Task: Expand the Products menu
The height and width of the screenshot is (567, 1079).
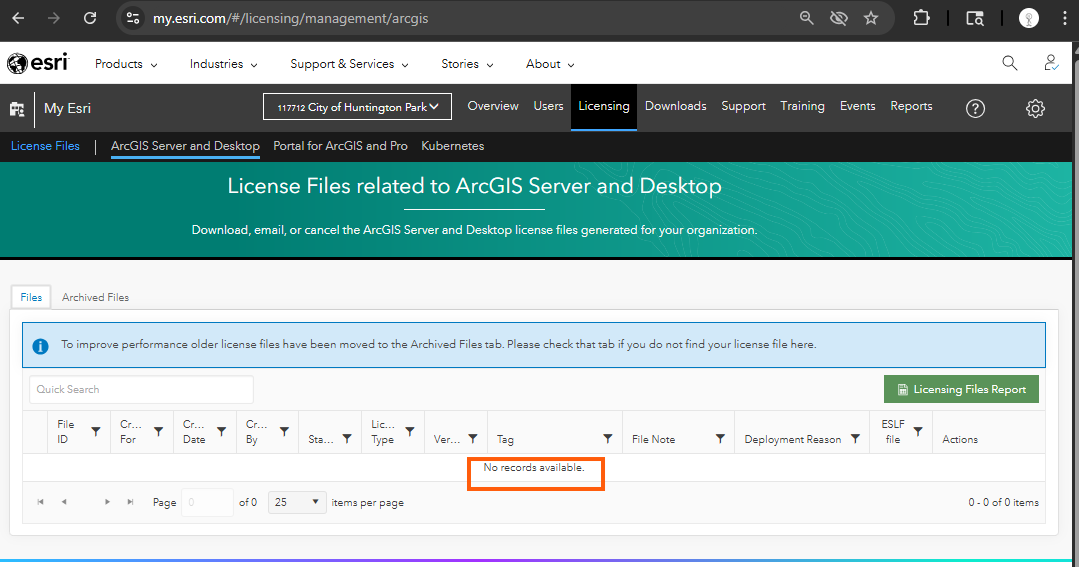Action: click(126, 64)
